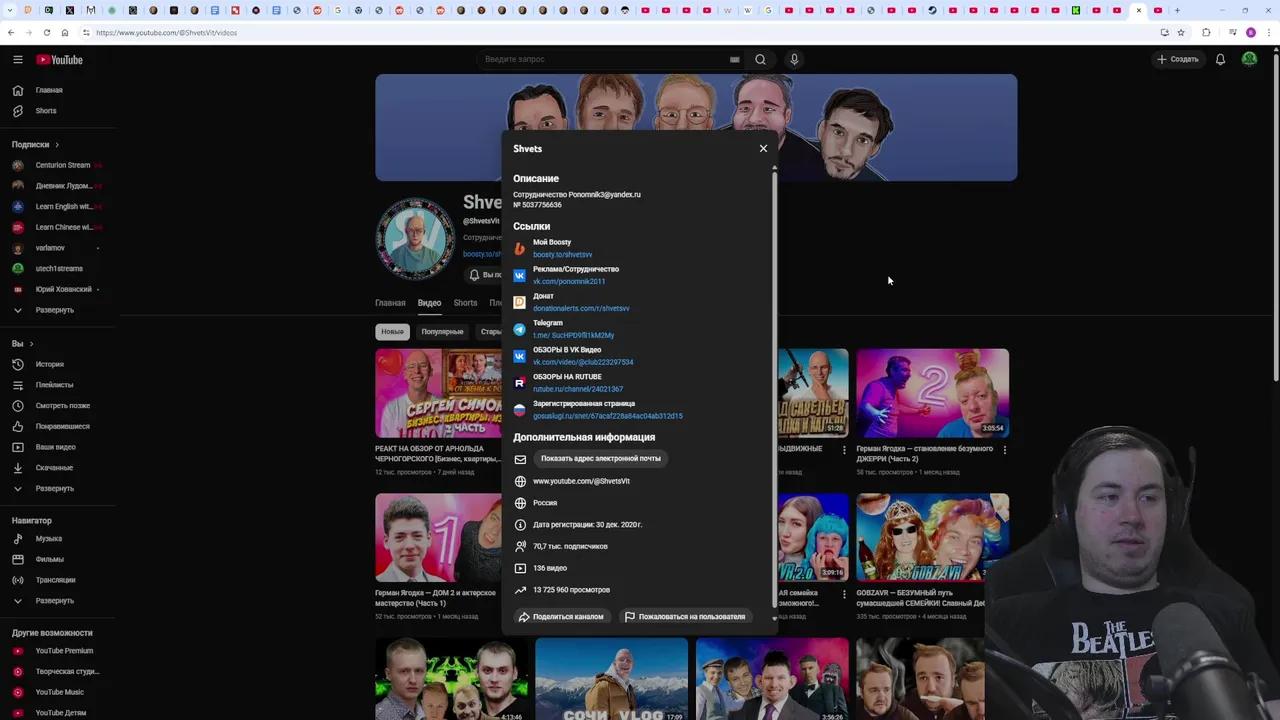Select the Новые sort chip
Image resolution: width=1280 pixels, height=720 pixels.
[392, 332]
